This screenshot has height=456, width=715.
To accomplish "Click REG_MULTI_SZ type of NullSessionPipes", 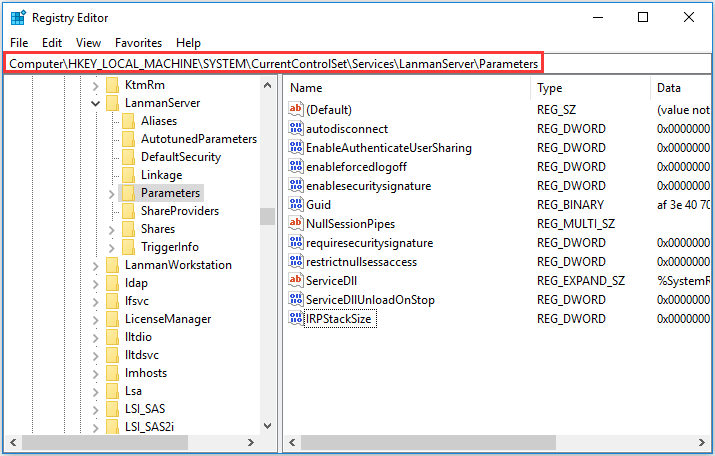I will [x=575, y=223].
